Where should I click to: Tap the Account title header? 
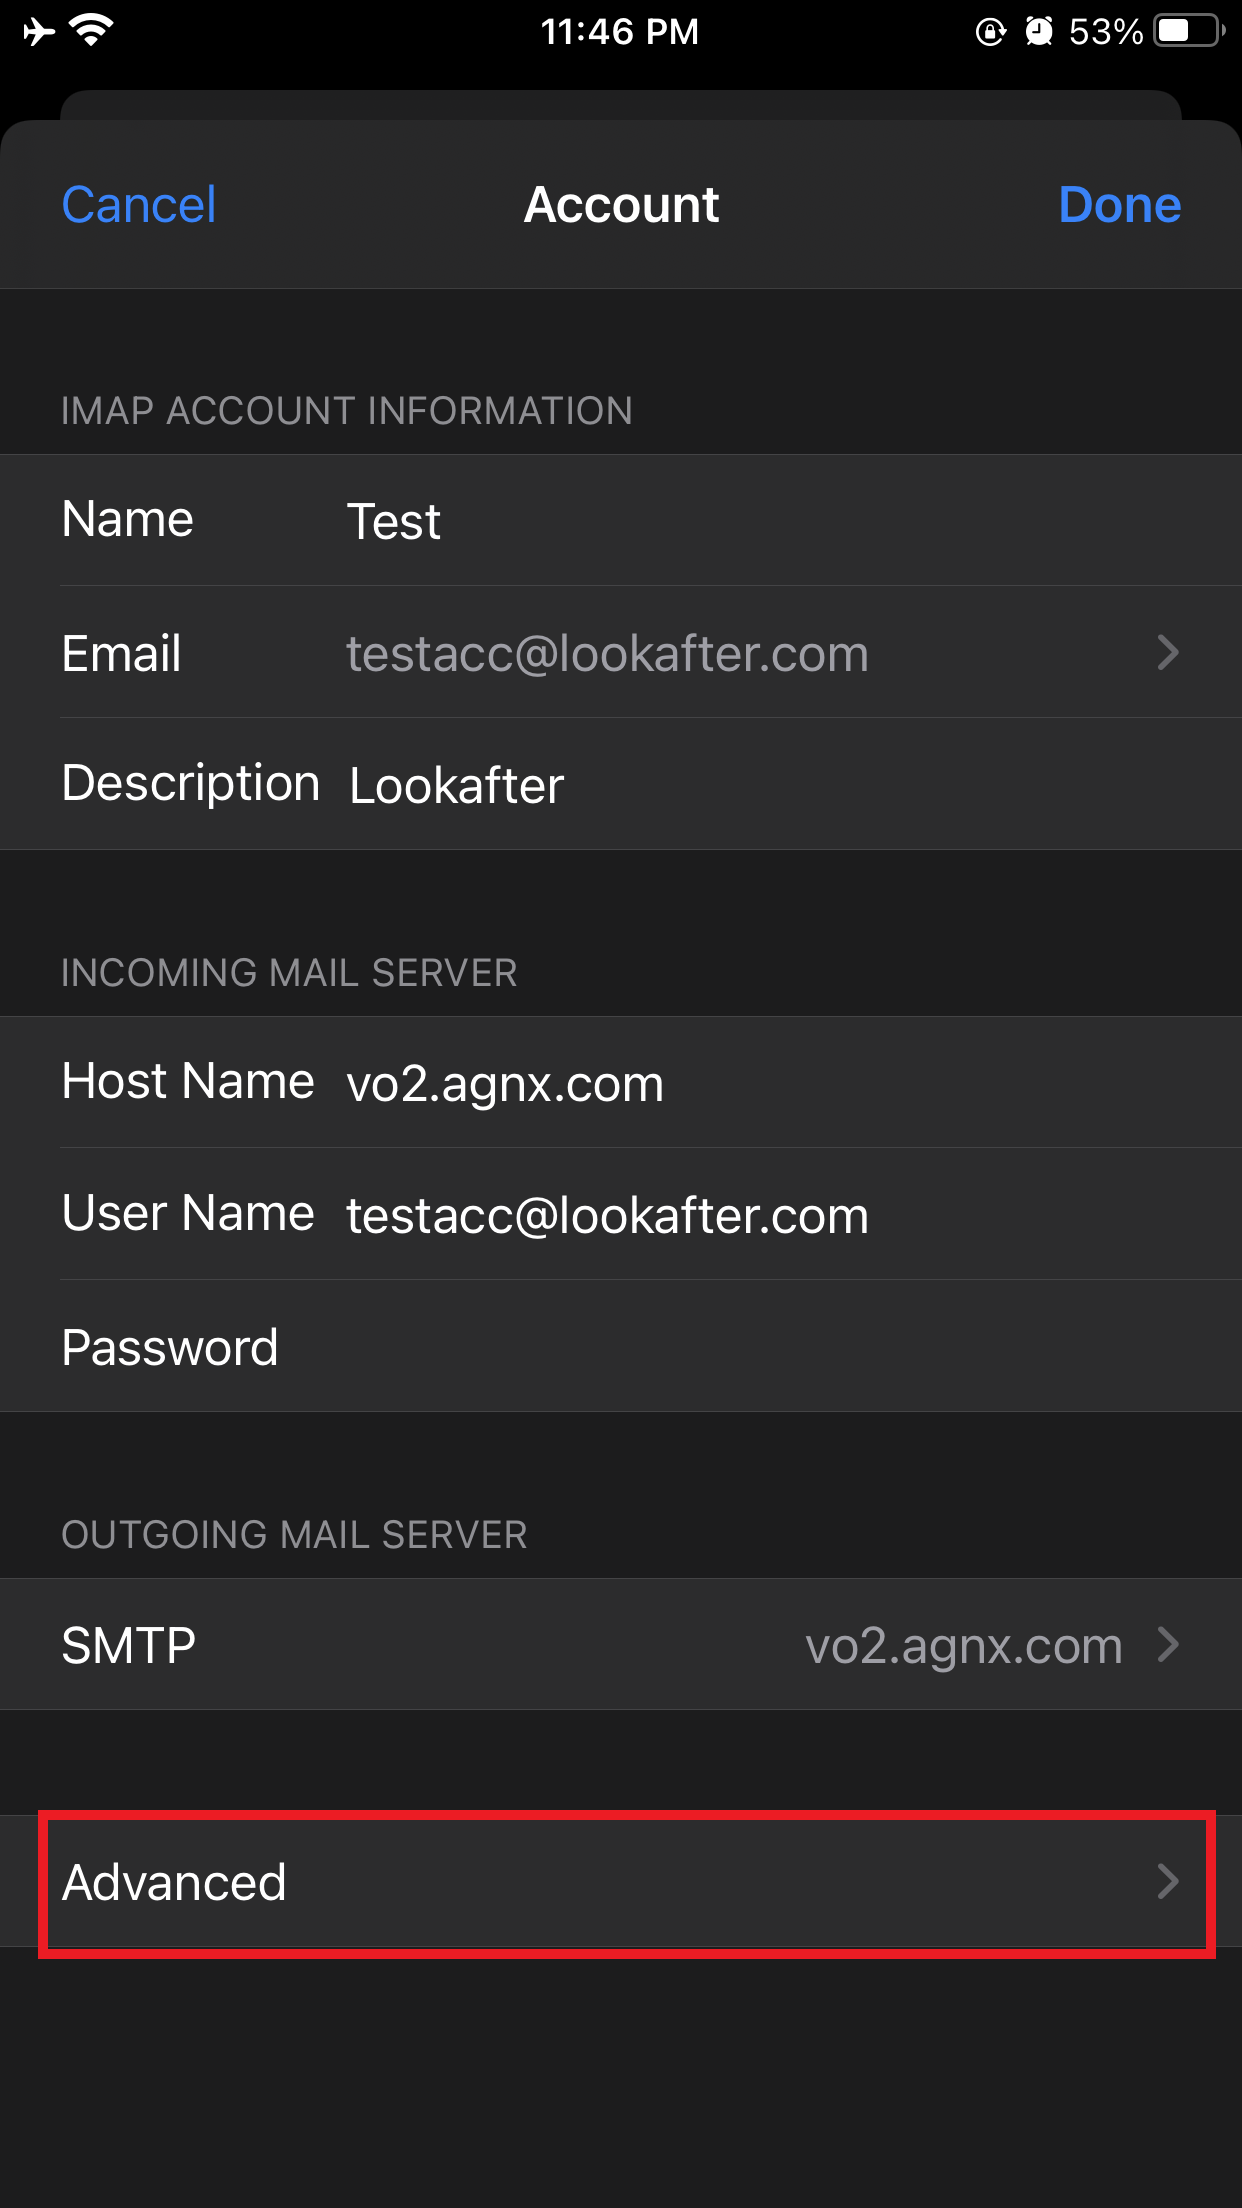tap(621, 205)
